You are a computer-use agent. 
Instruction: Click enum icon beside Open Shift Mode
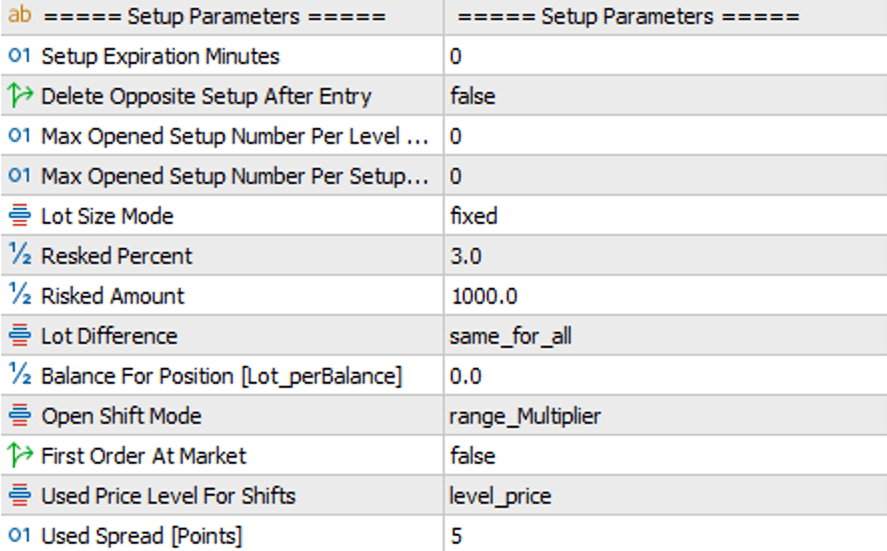[20, 415]
